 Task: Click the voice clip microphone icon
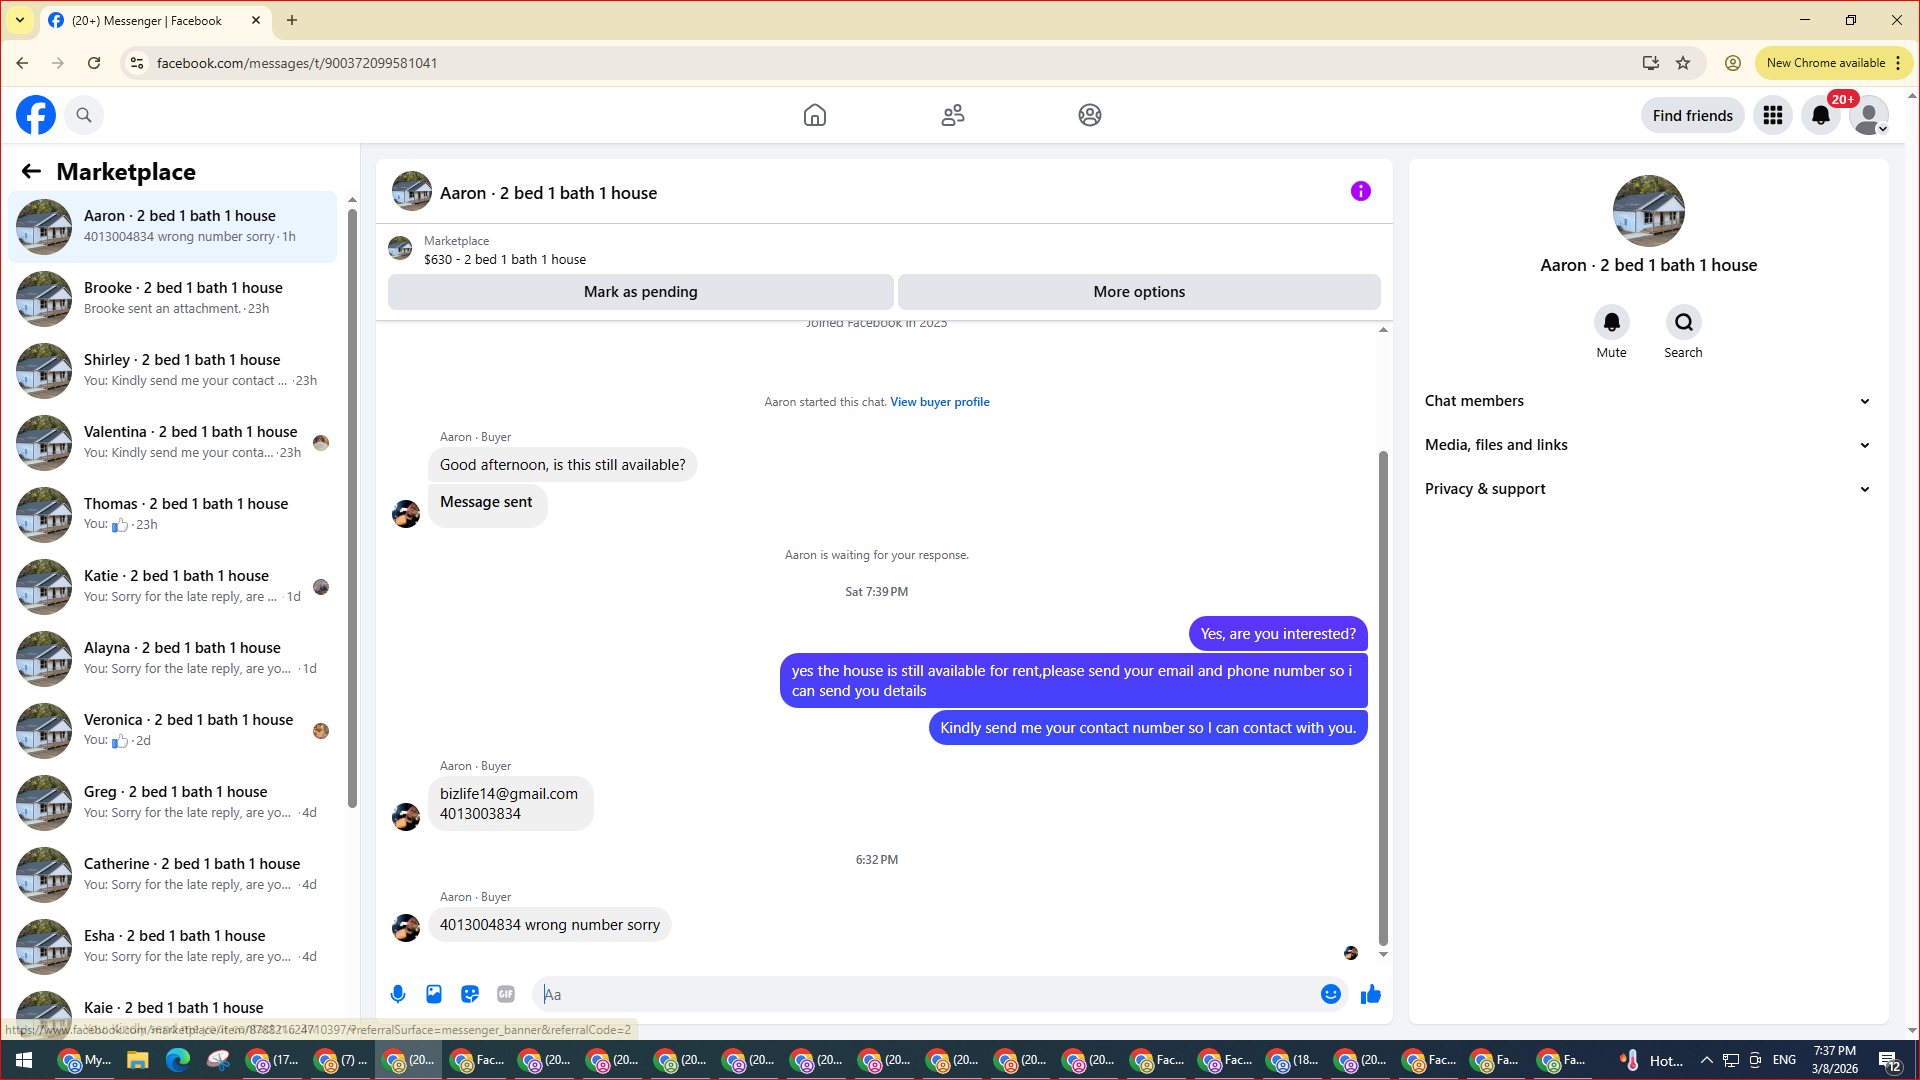point(398,994)
